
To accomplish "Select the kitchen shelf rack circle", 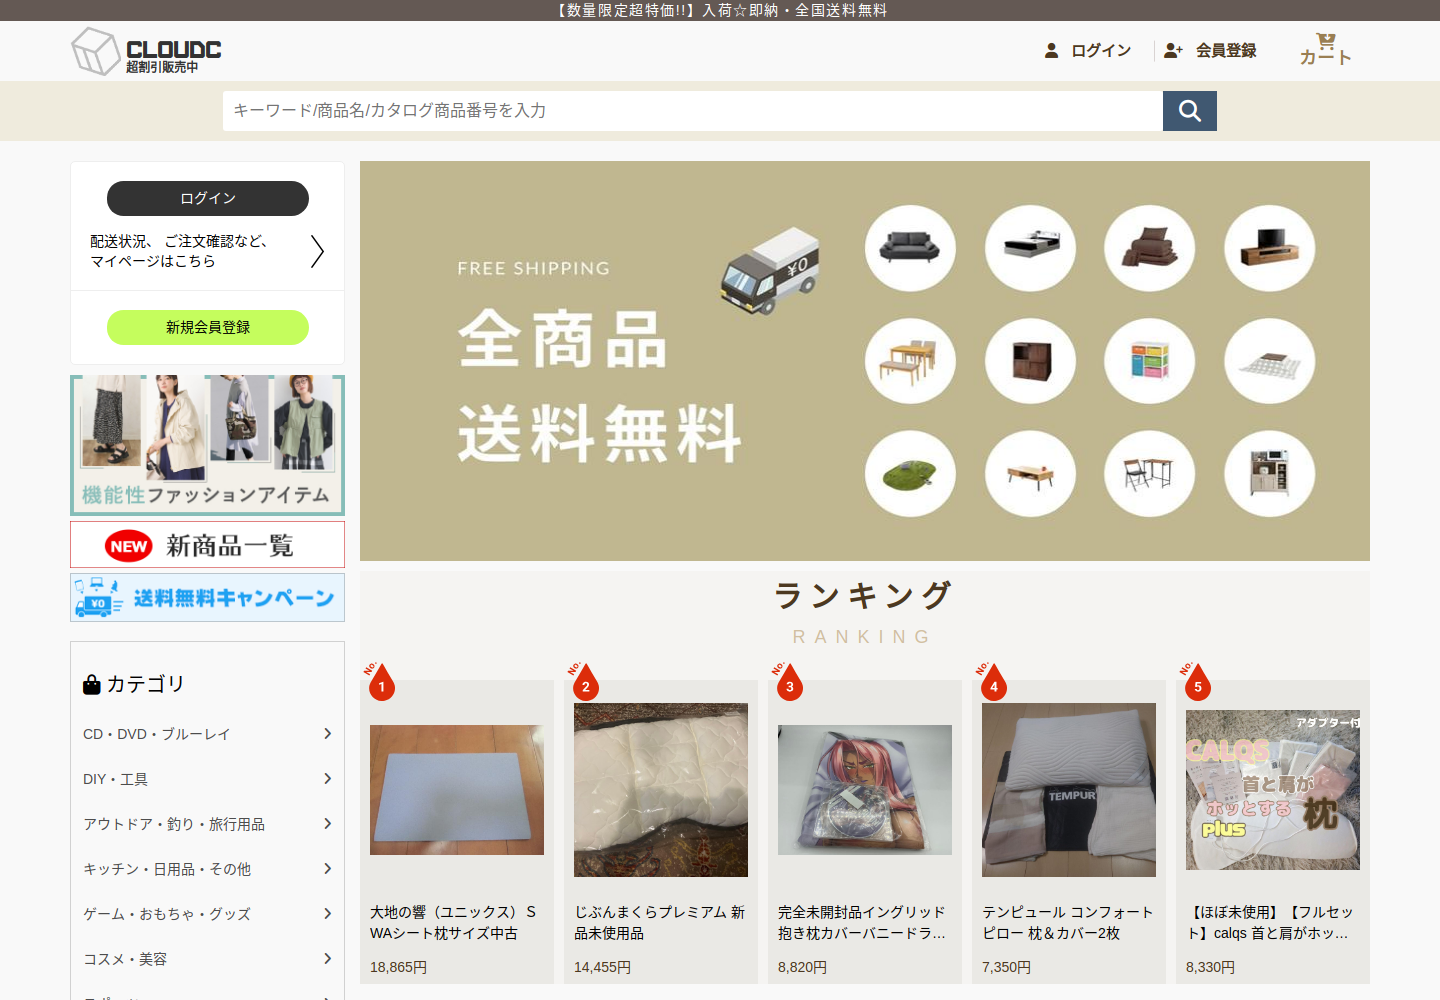I will pos(1270,474).
